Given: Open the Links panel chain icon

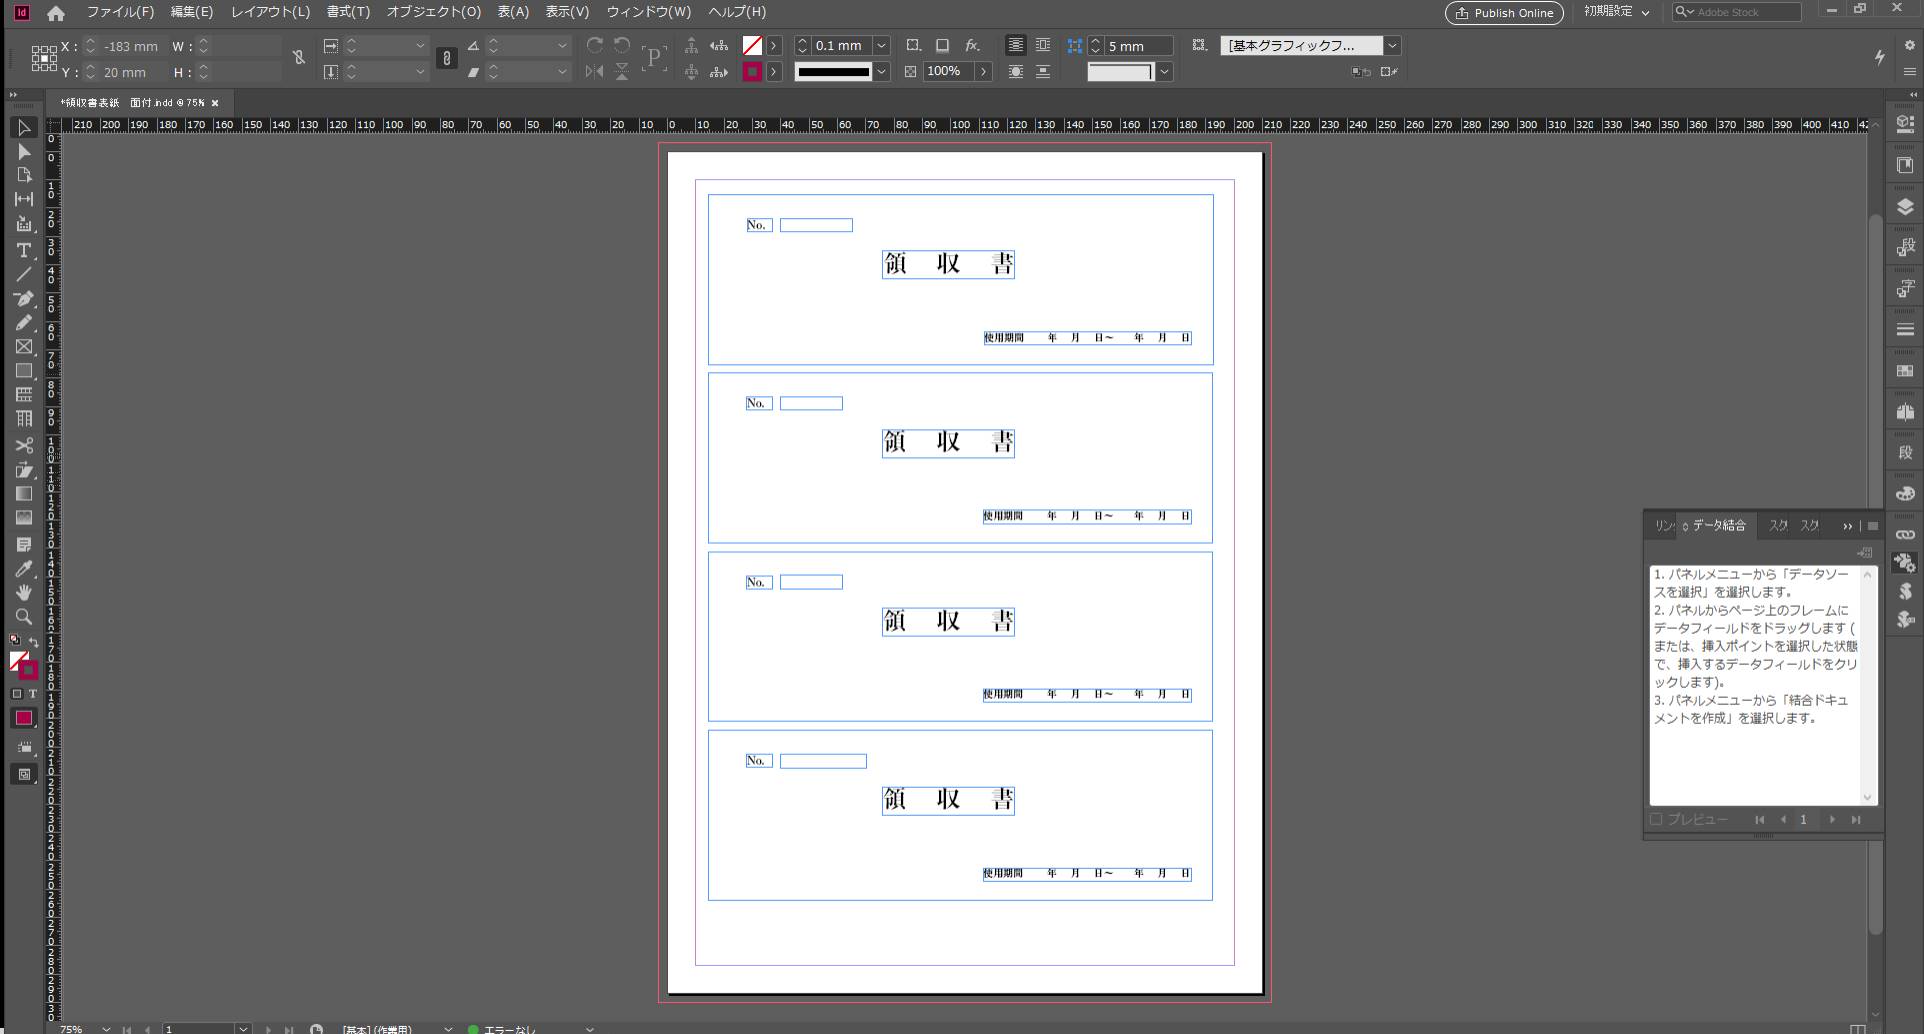Looking at the screenshot, I should point(1905,535).
